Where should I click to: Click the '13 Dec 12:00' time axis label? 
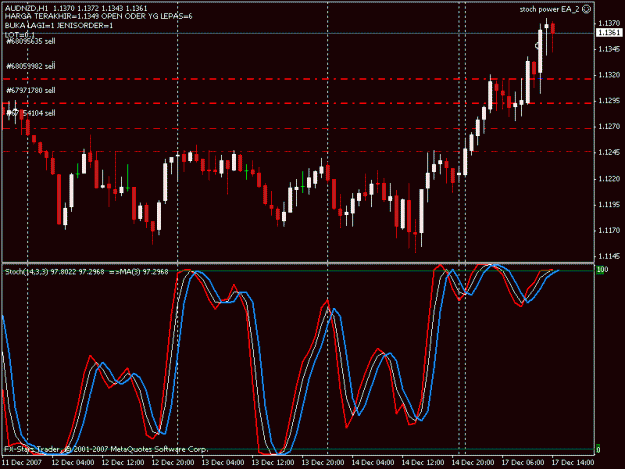point(273,463)
